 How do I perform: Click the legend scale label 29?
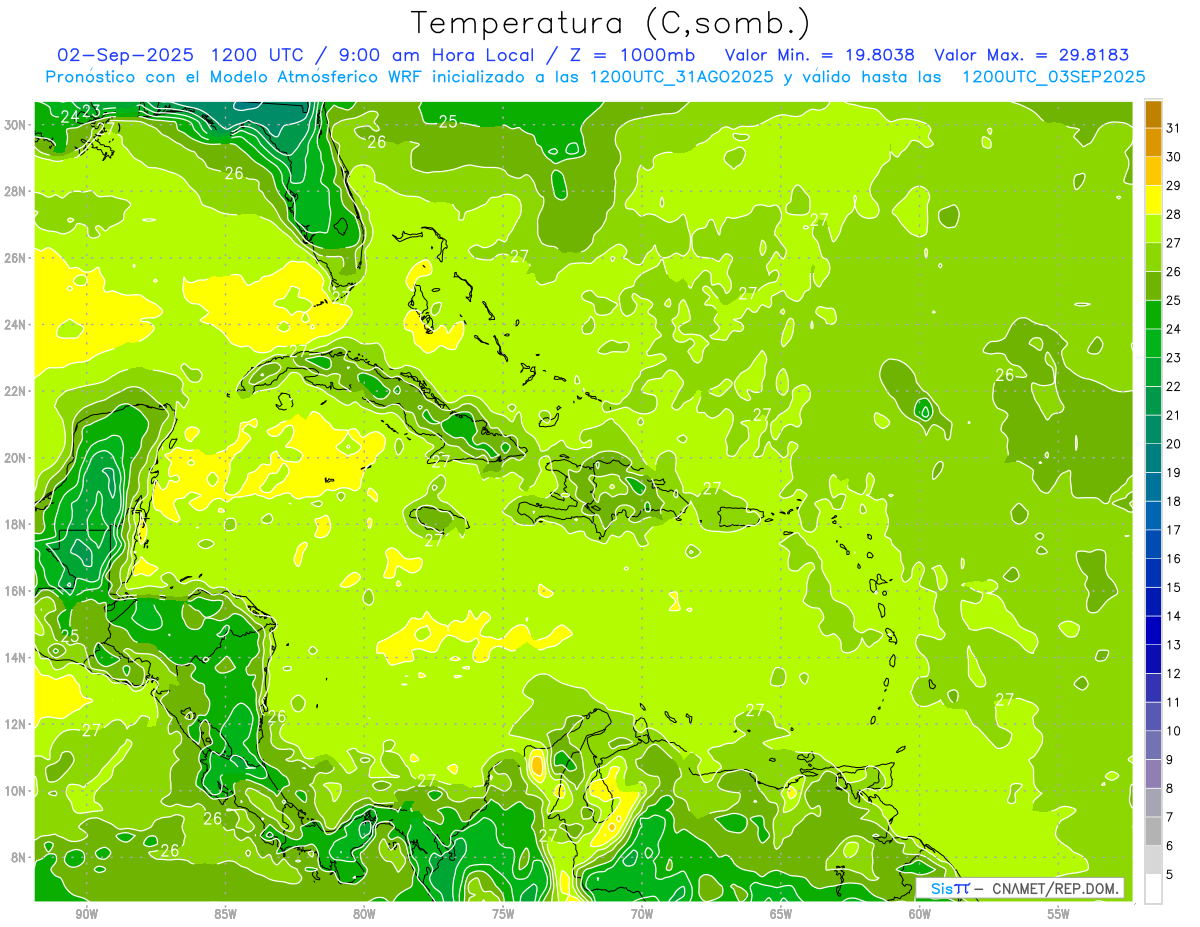1174,185
